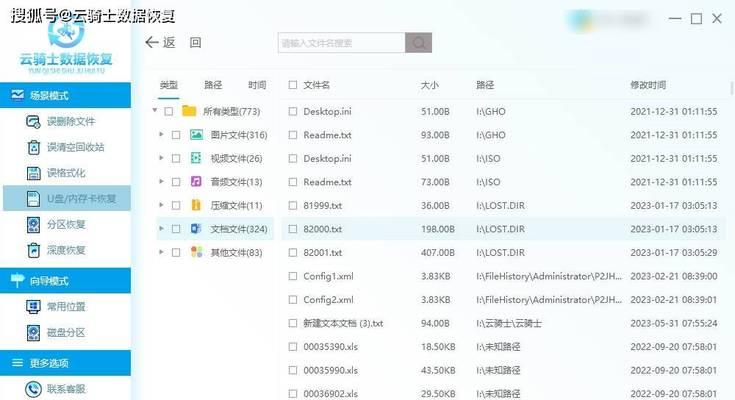735x400 pixels.
Task: Click the 返回 back text
Action: click(x=182, y=43)
